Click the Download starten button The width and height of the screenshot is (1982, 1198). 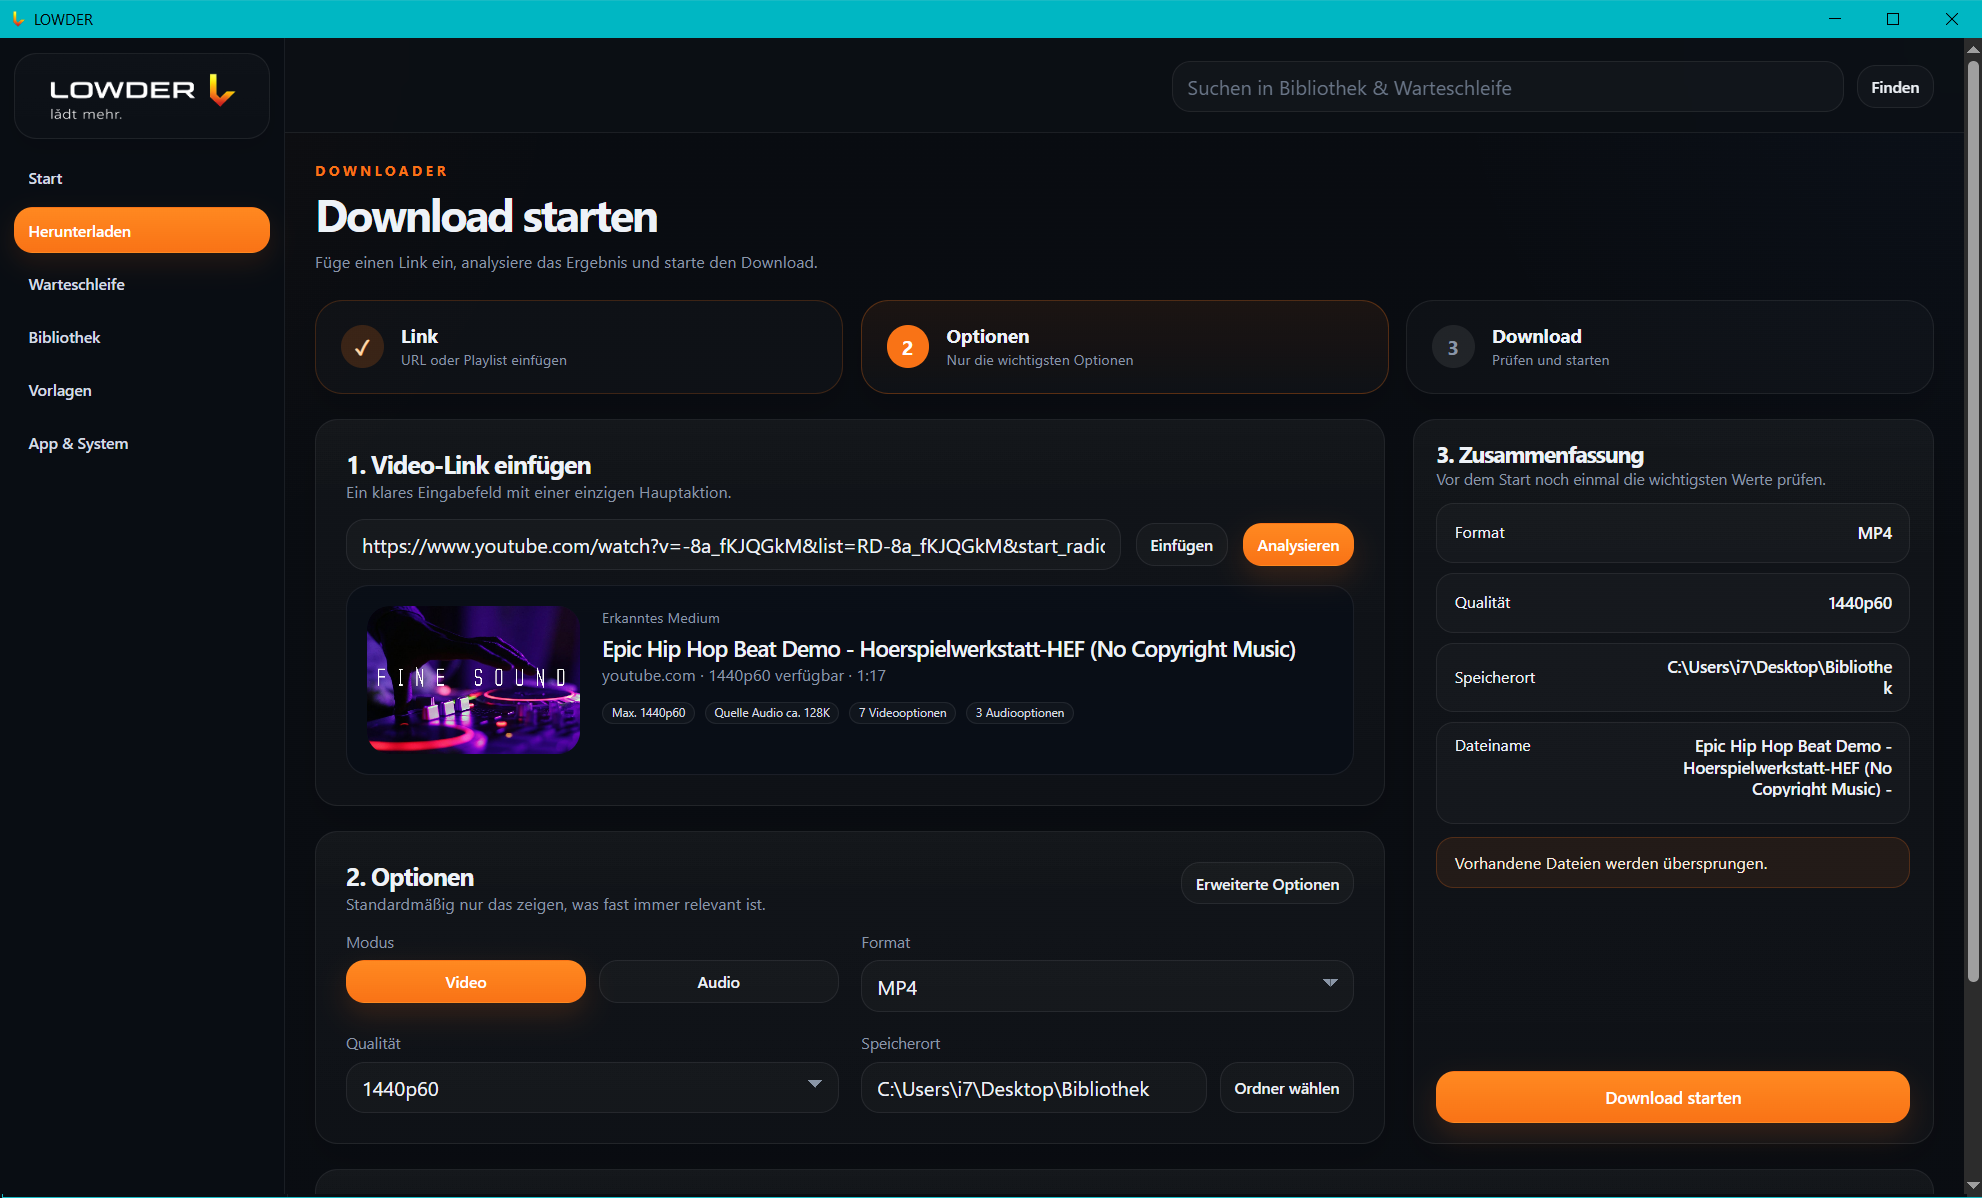click(x=1672, y=1097)
